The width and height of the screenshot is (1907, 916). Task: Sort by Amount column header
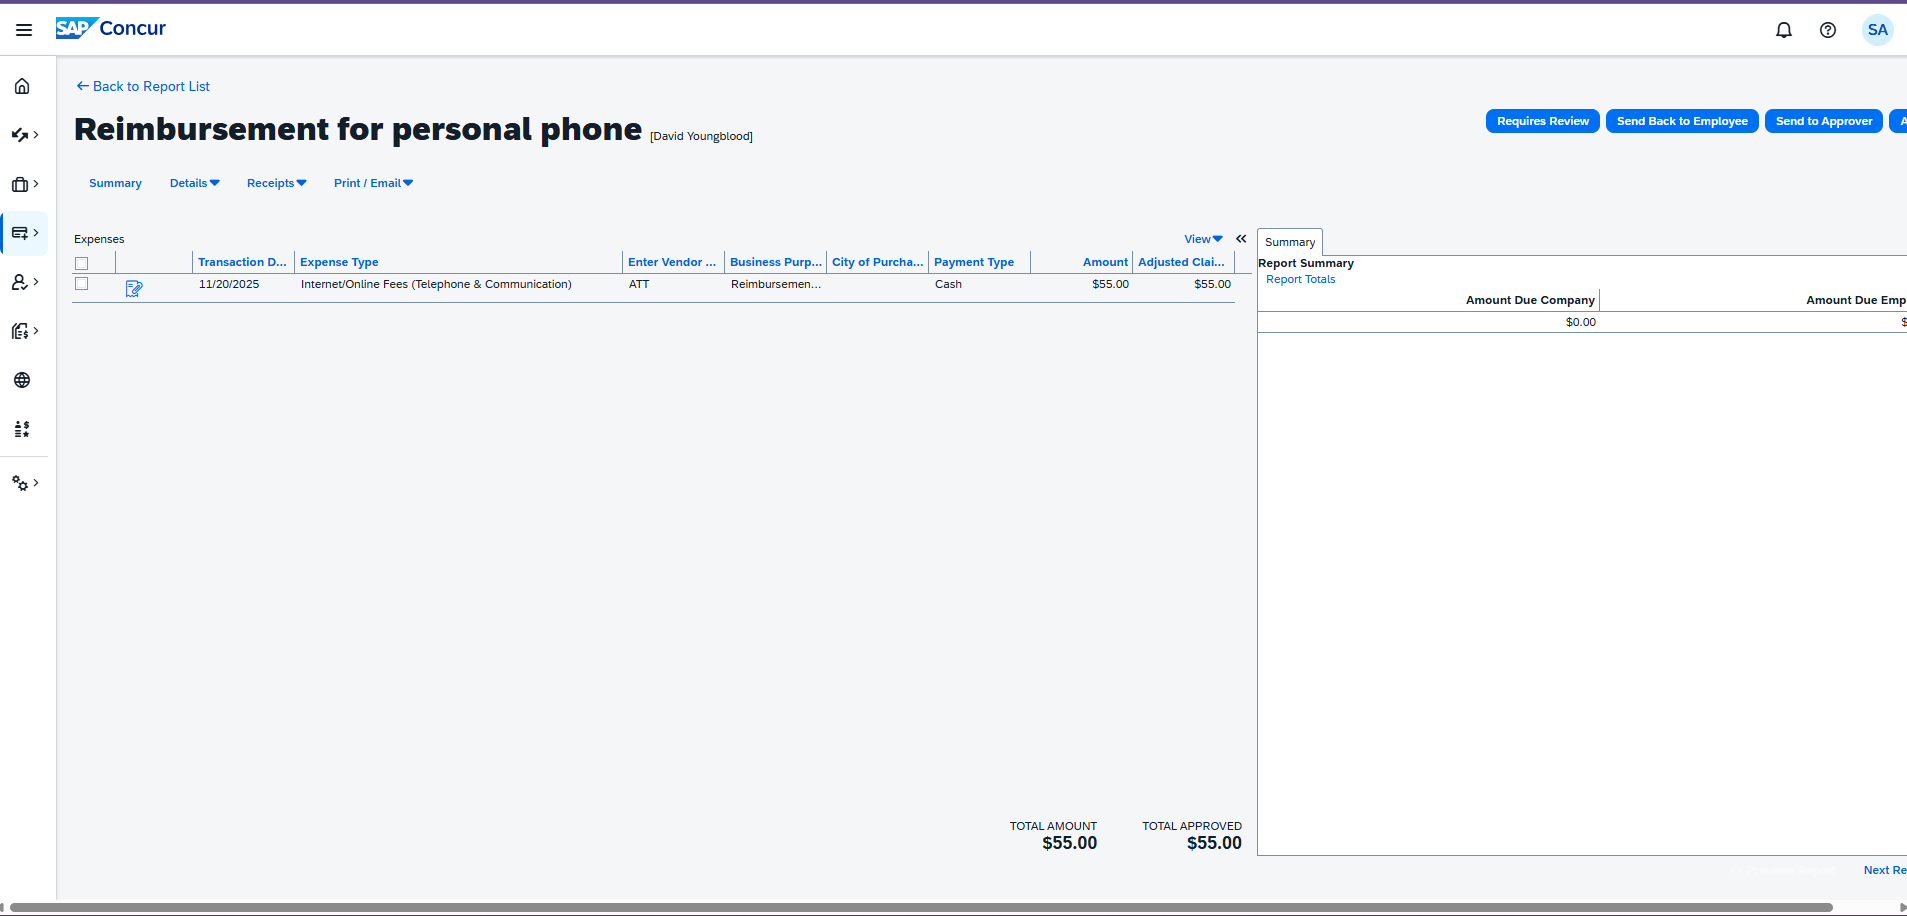coord(1105,262)
